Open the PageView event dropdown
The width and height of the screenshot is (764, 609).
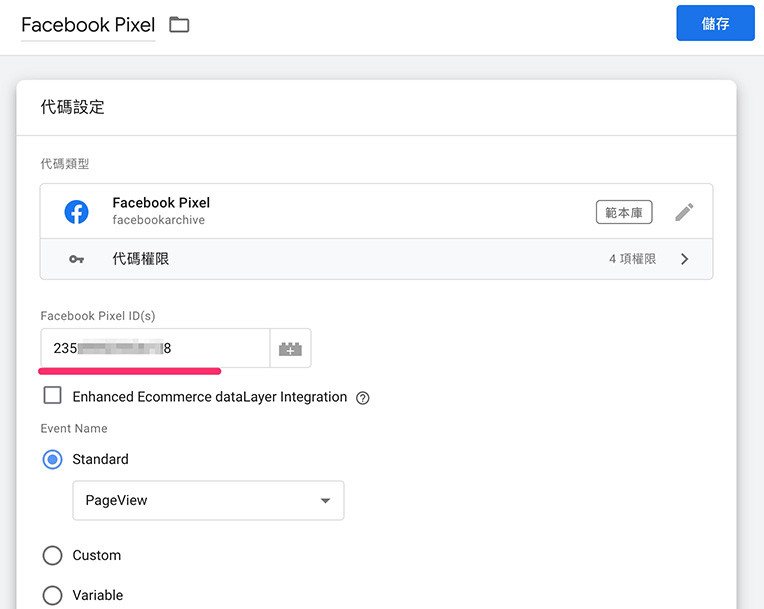[208, 500]
